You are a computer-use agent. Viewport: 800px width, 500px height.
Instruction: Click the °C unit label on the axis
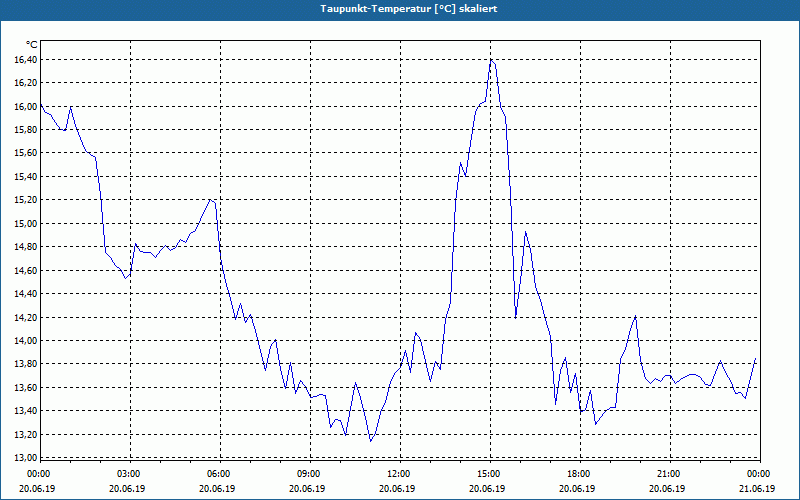(x=32, y=45)
